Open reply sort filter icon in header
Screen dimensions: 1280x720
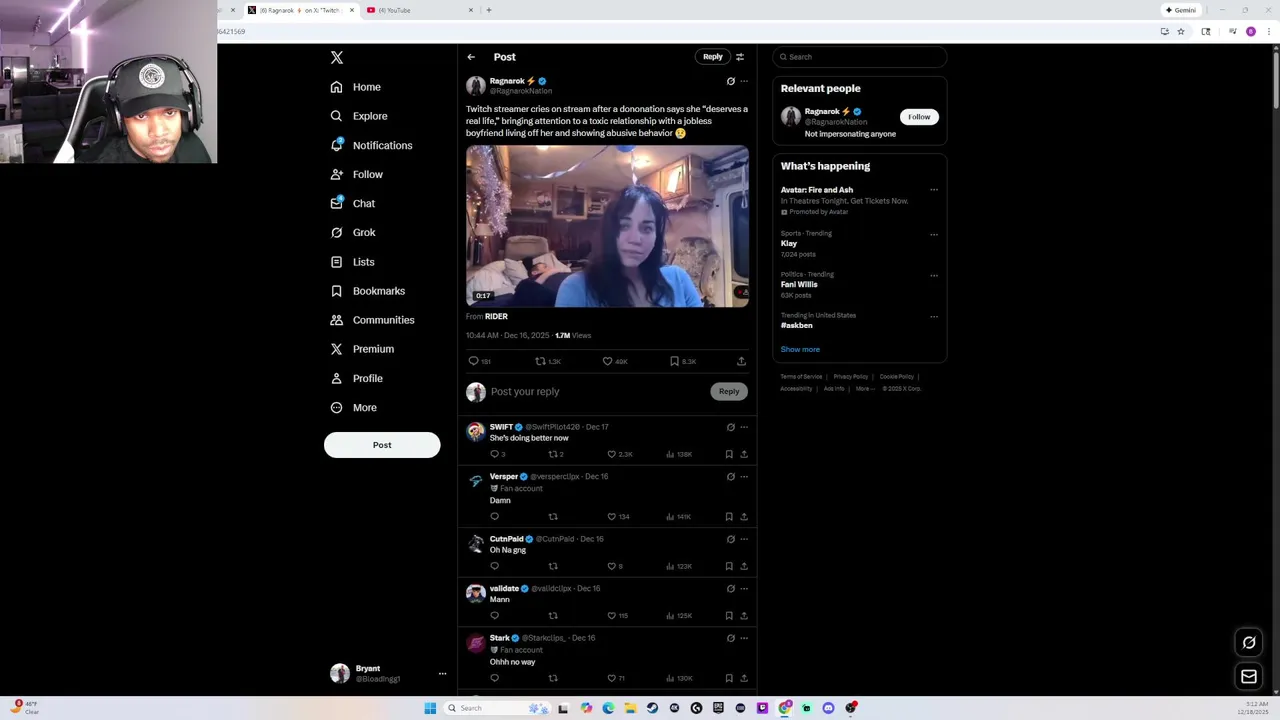coord(740,57)
